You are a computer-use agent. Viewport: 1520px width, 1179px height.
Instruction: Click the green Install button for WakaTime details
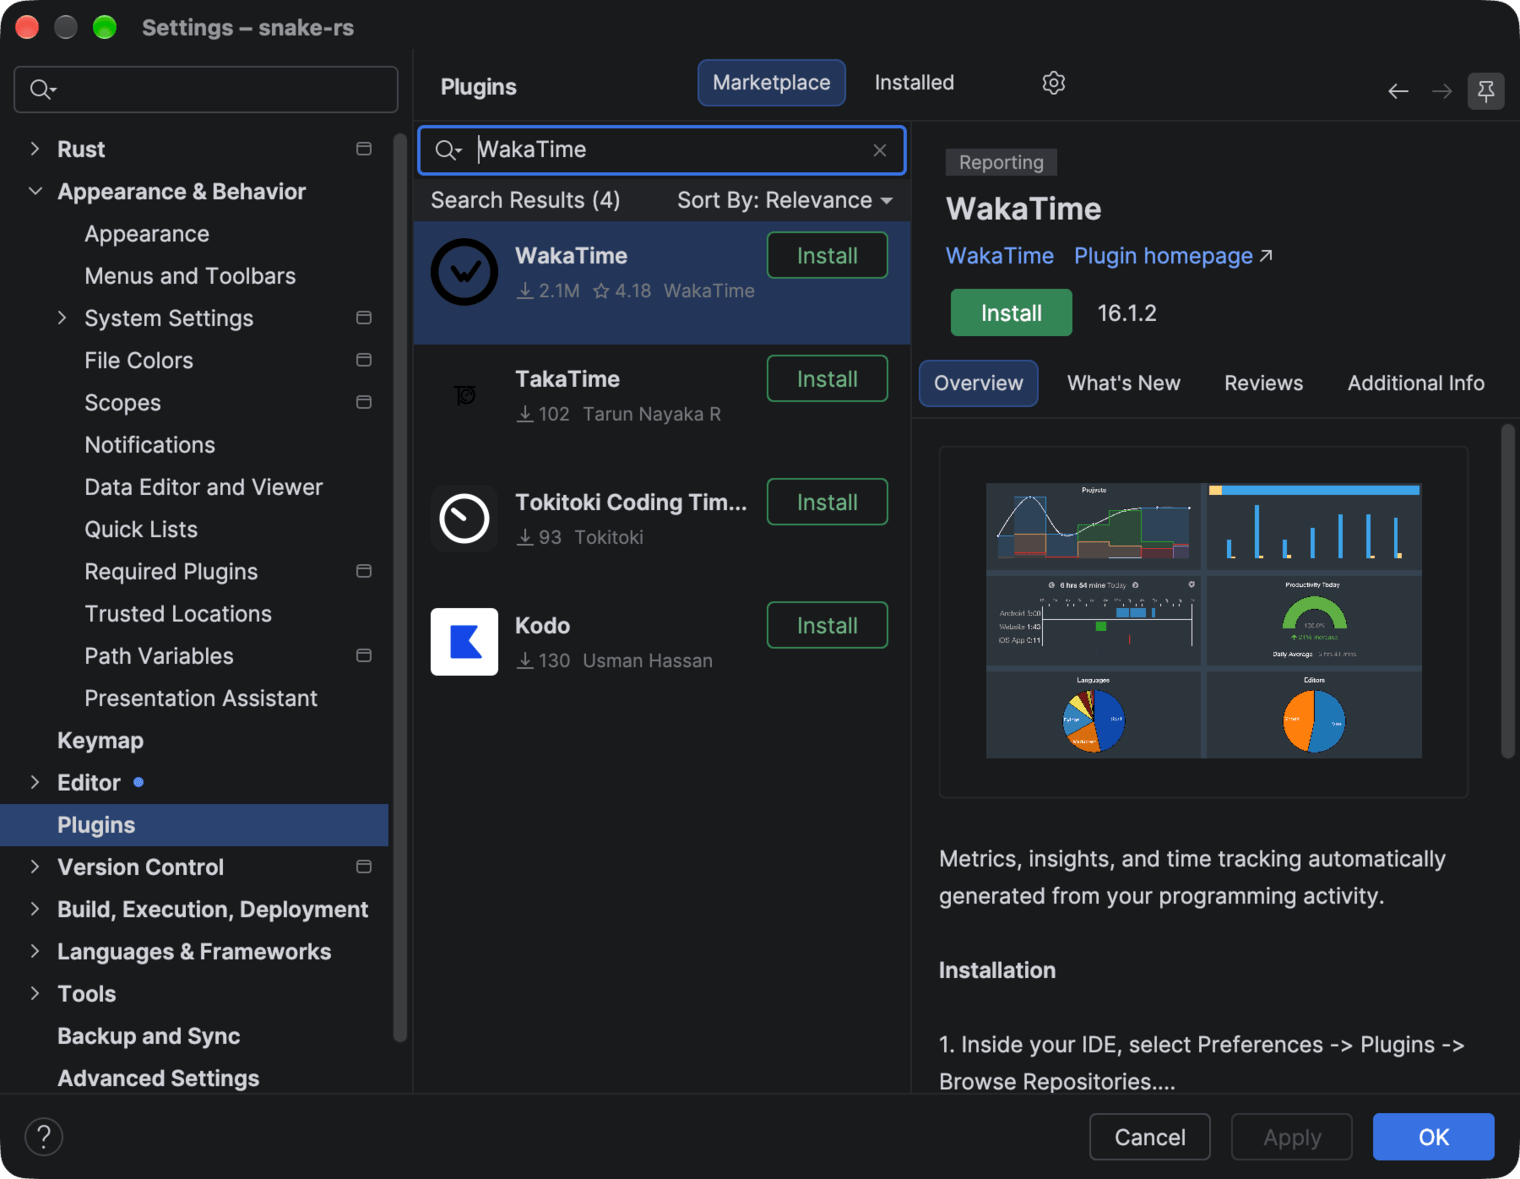point(1011,313)
